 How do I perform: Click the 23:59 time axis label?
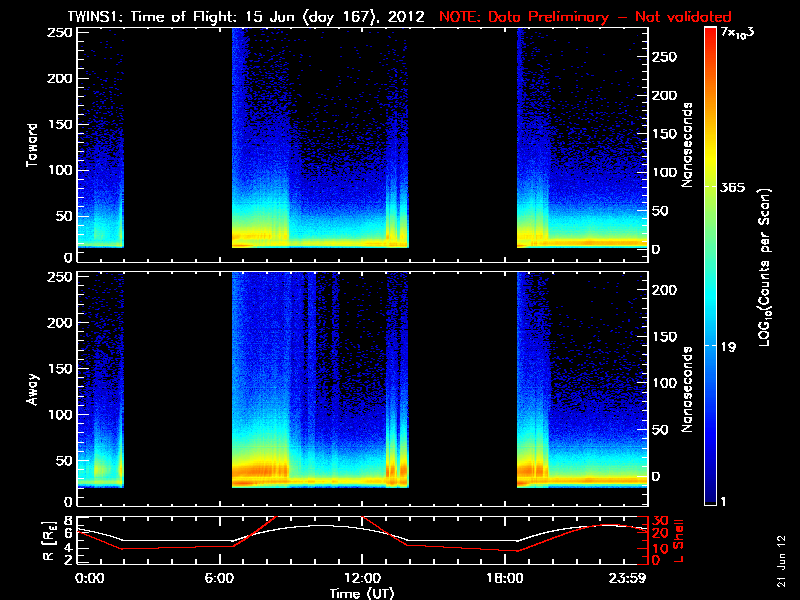(628, 578)
